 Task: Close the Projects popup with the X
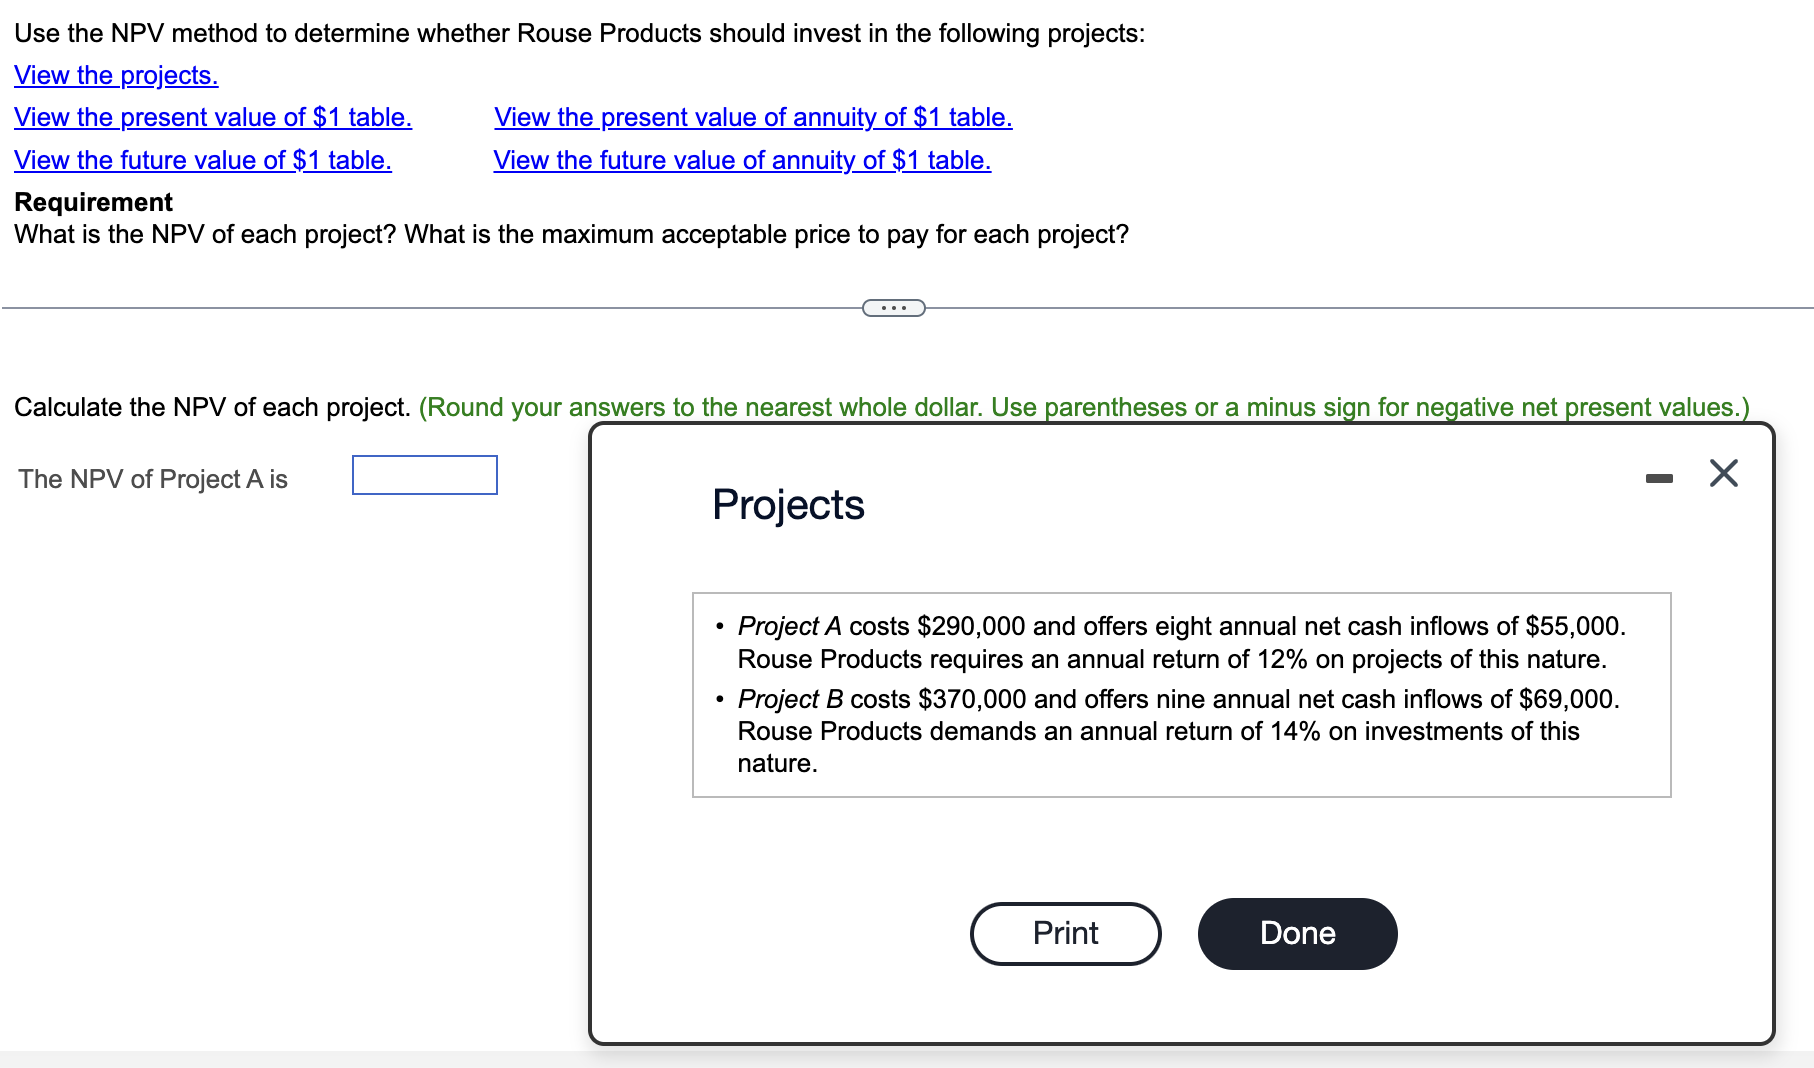[x=1722, y=473]
